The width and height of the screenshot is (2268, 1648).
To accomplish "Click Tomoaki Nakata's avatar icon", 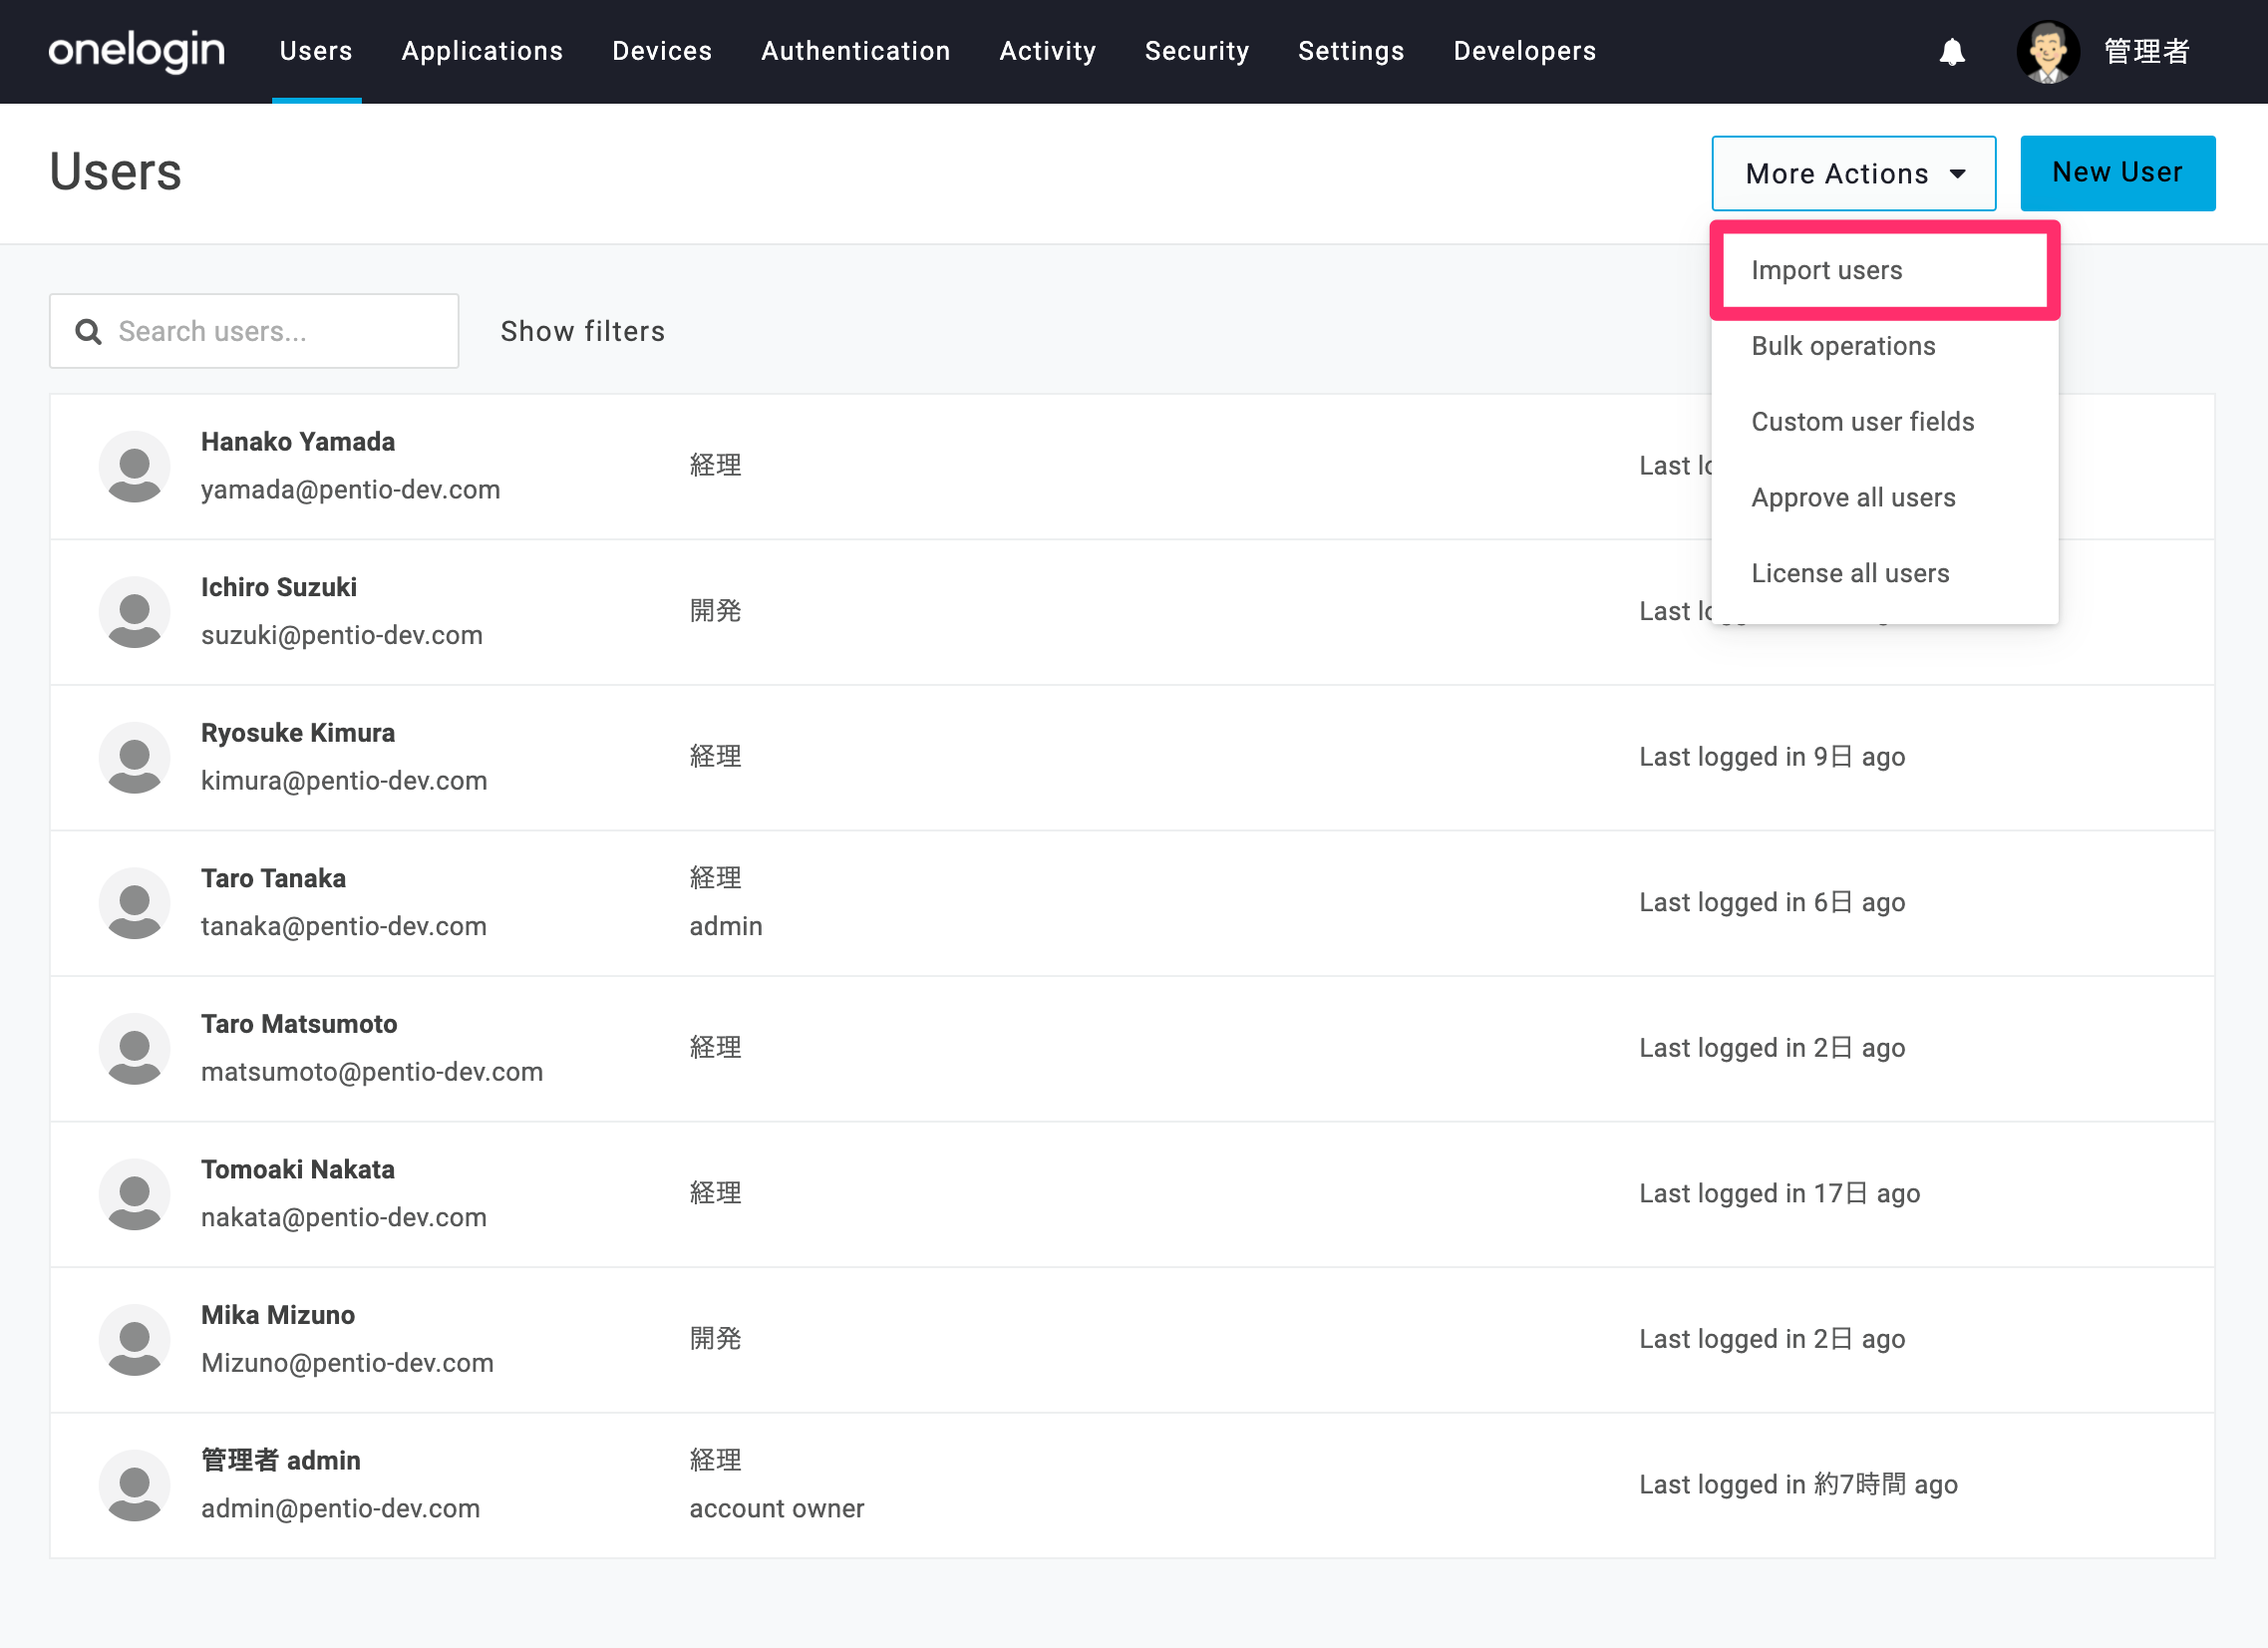I will pos(134,1194).
